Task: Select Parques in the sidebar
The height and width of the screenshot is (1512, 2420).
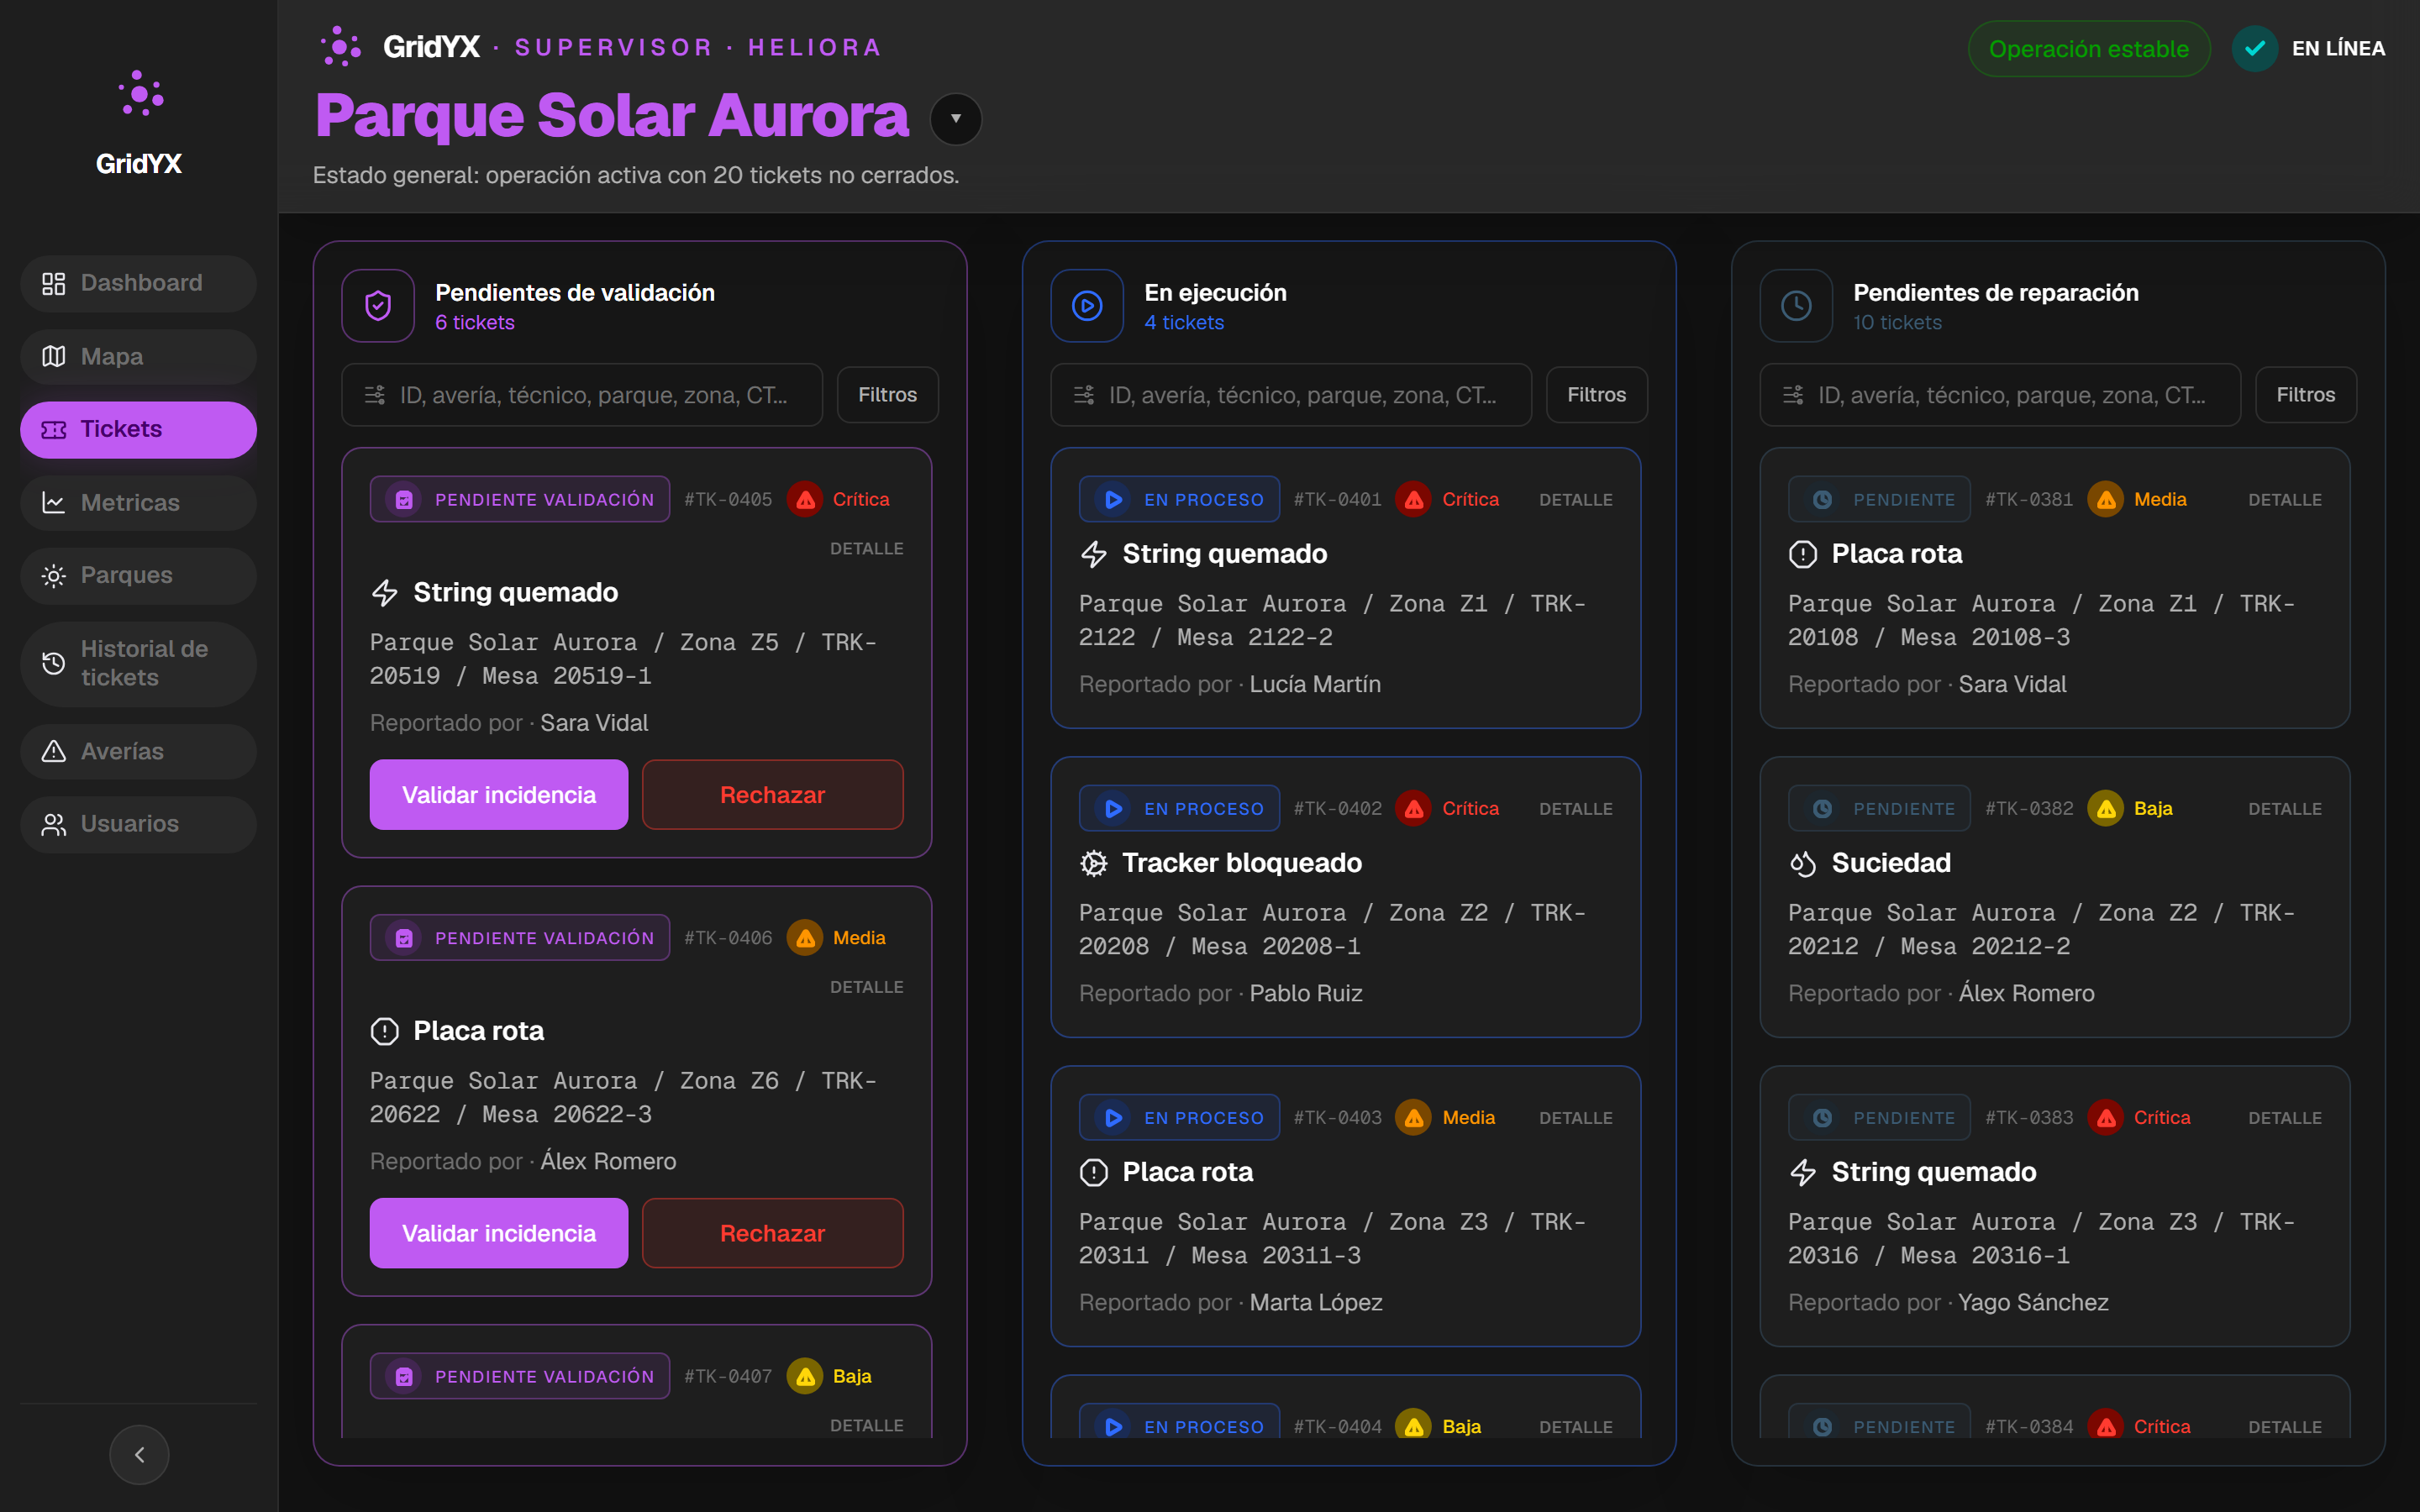Action: 139,575
